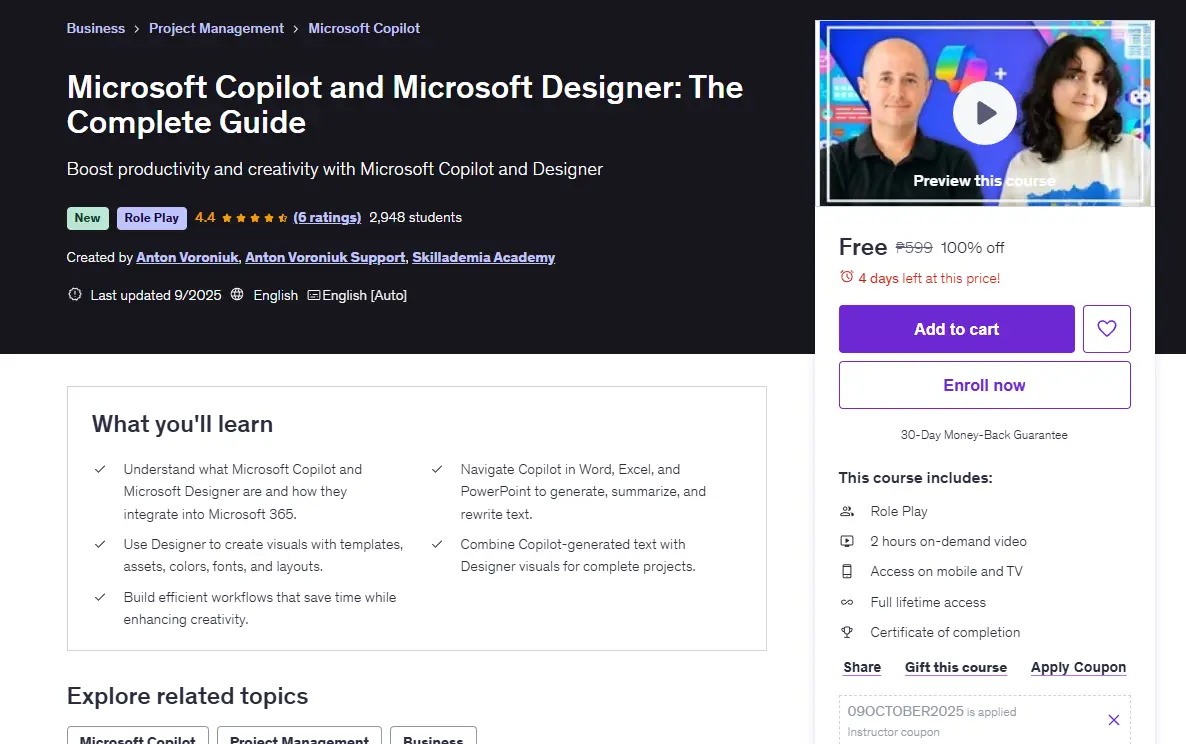The width and height of the screenshot is (1186, 744).
Task: Click the Enroll now button
Action: point(984,385)
